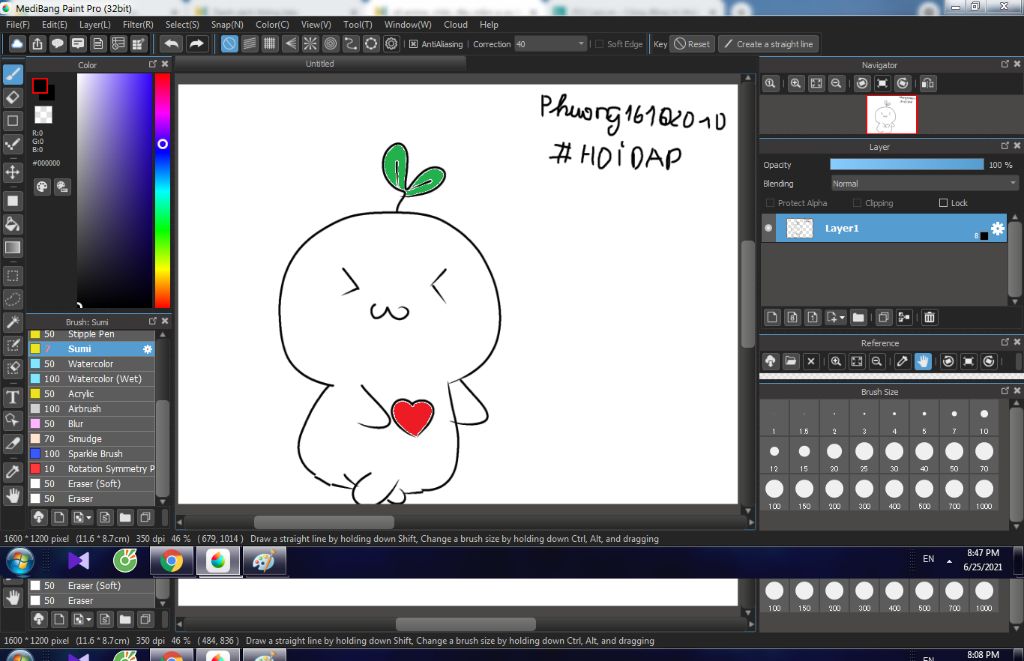Choose Sparkle Brush

click(92, 454)
